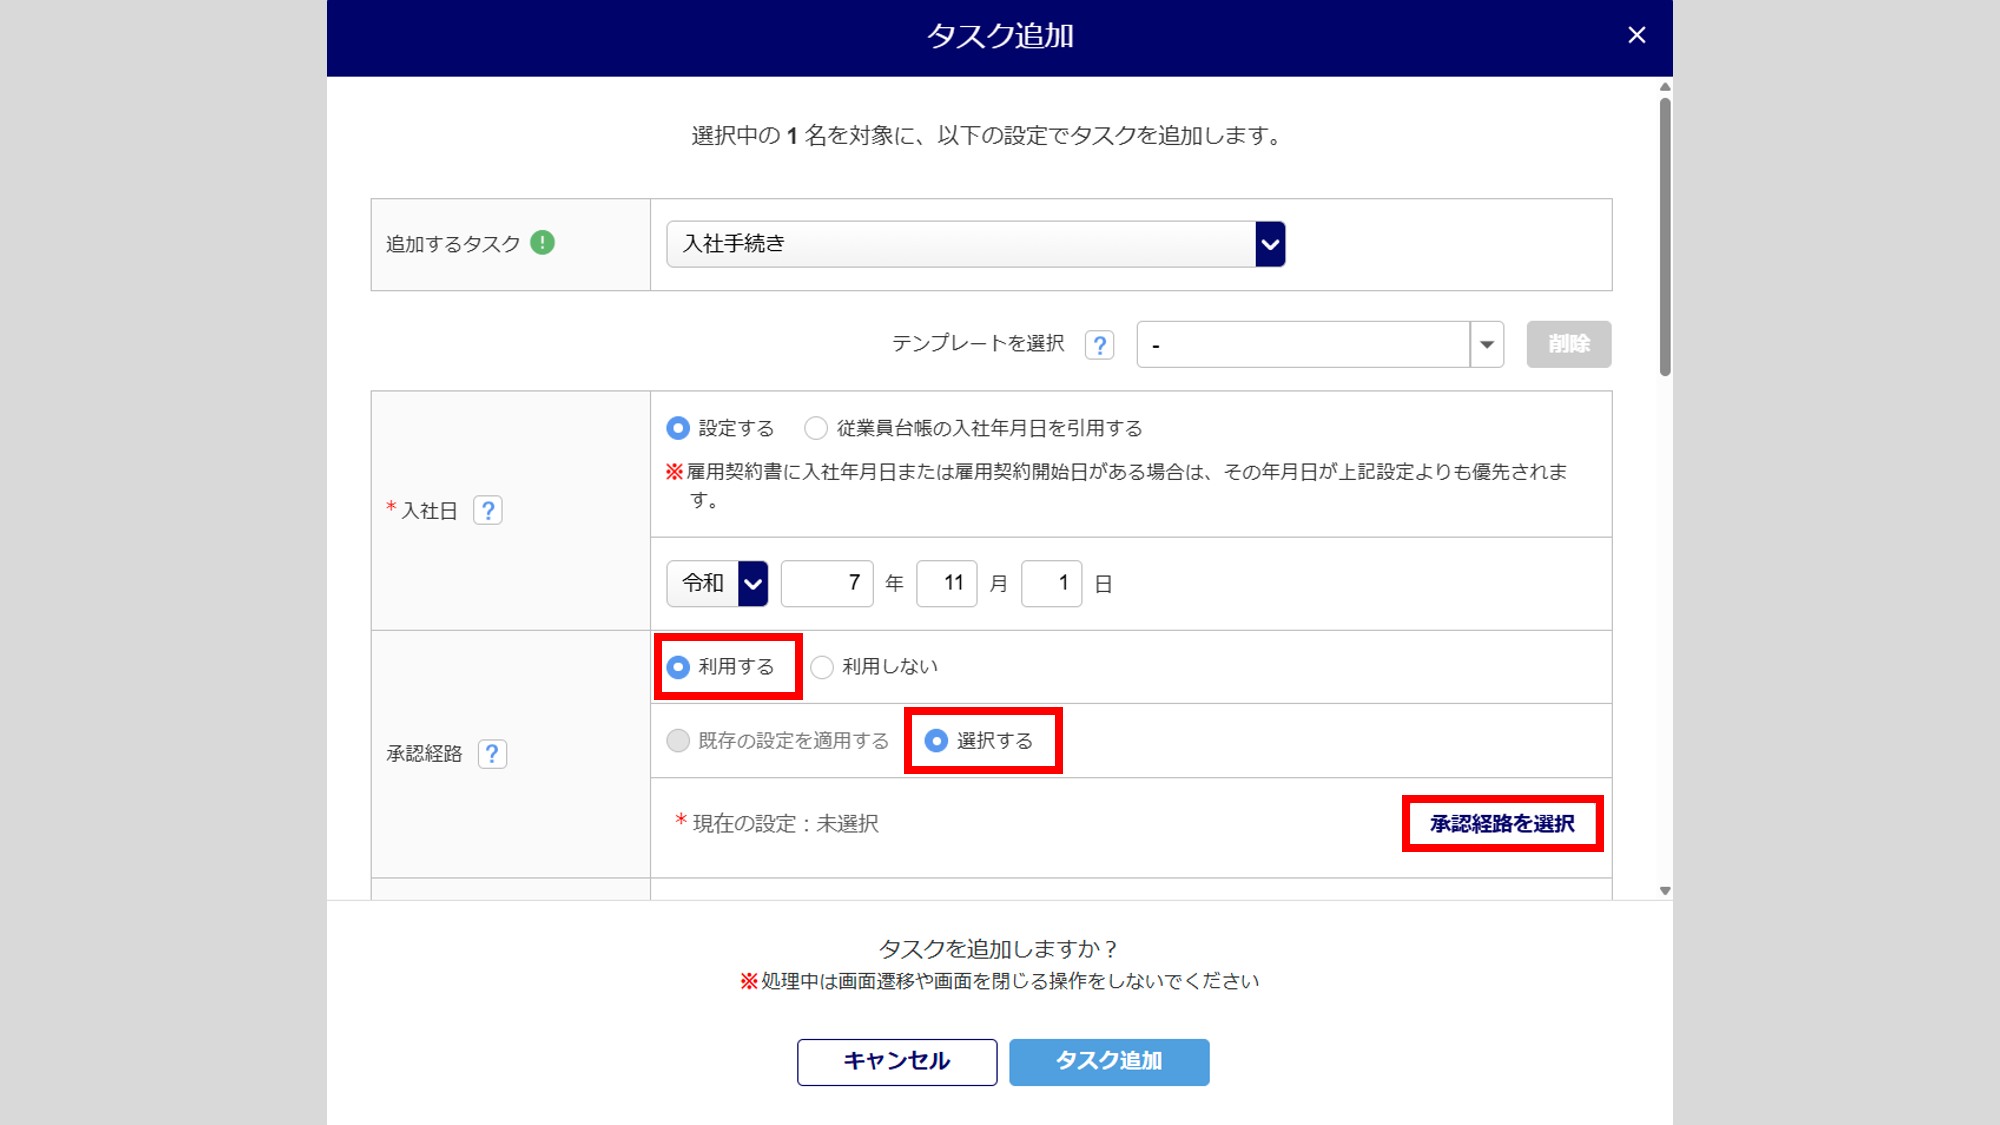2000x1125 pixels.
Task: Select the 設定する radio button
Action: (678, 428)
